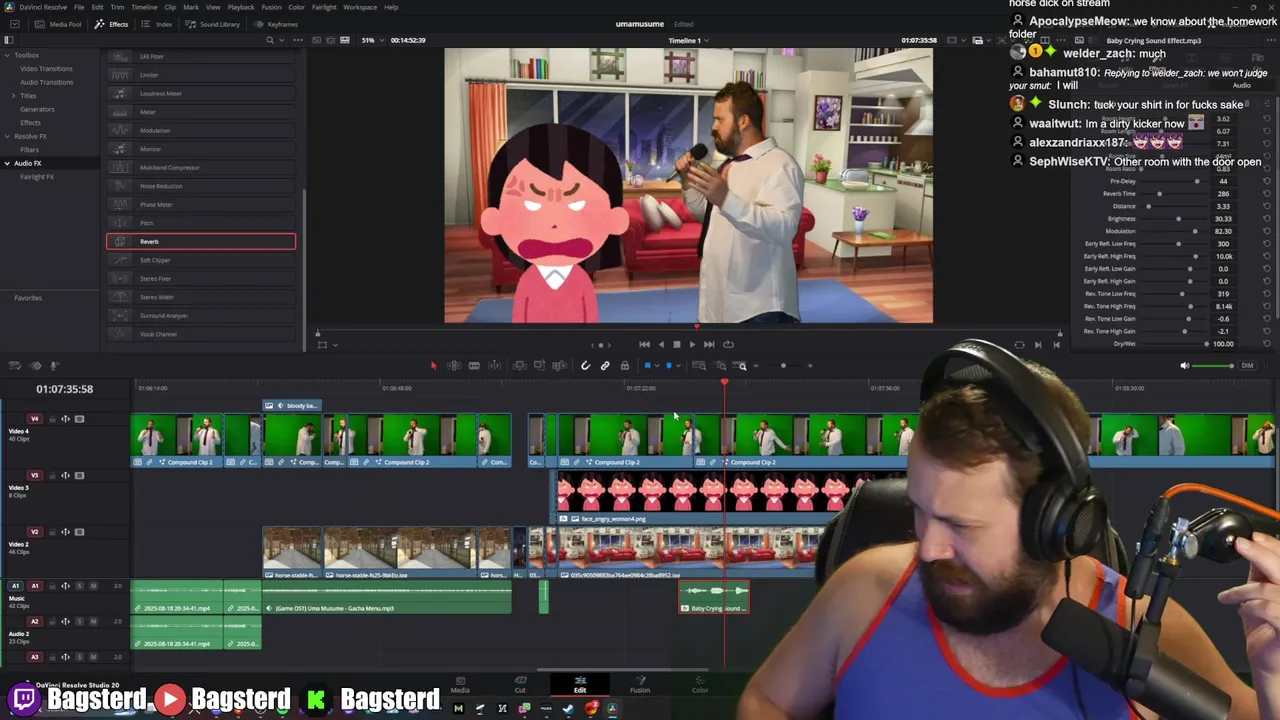Open the Playback menu

[241, 7]
